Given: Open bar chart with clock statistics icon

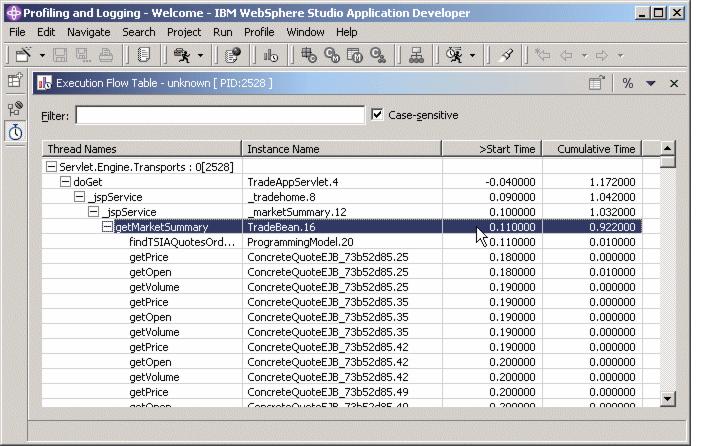Looking at the screenshot, I should click(271, 55).
